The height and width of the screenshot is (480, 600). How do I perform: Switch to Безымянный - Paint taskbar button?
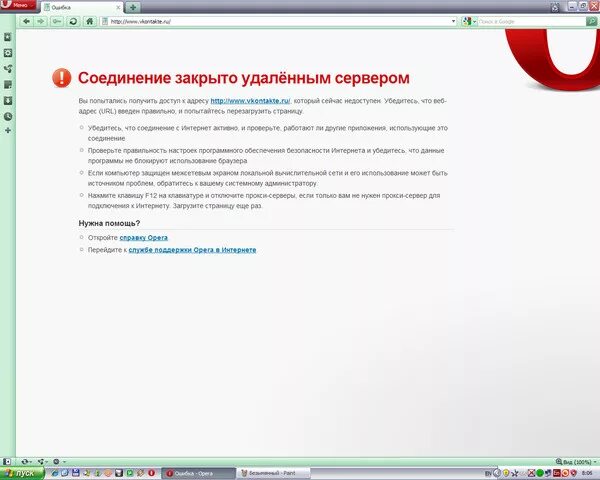272,473
